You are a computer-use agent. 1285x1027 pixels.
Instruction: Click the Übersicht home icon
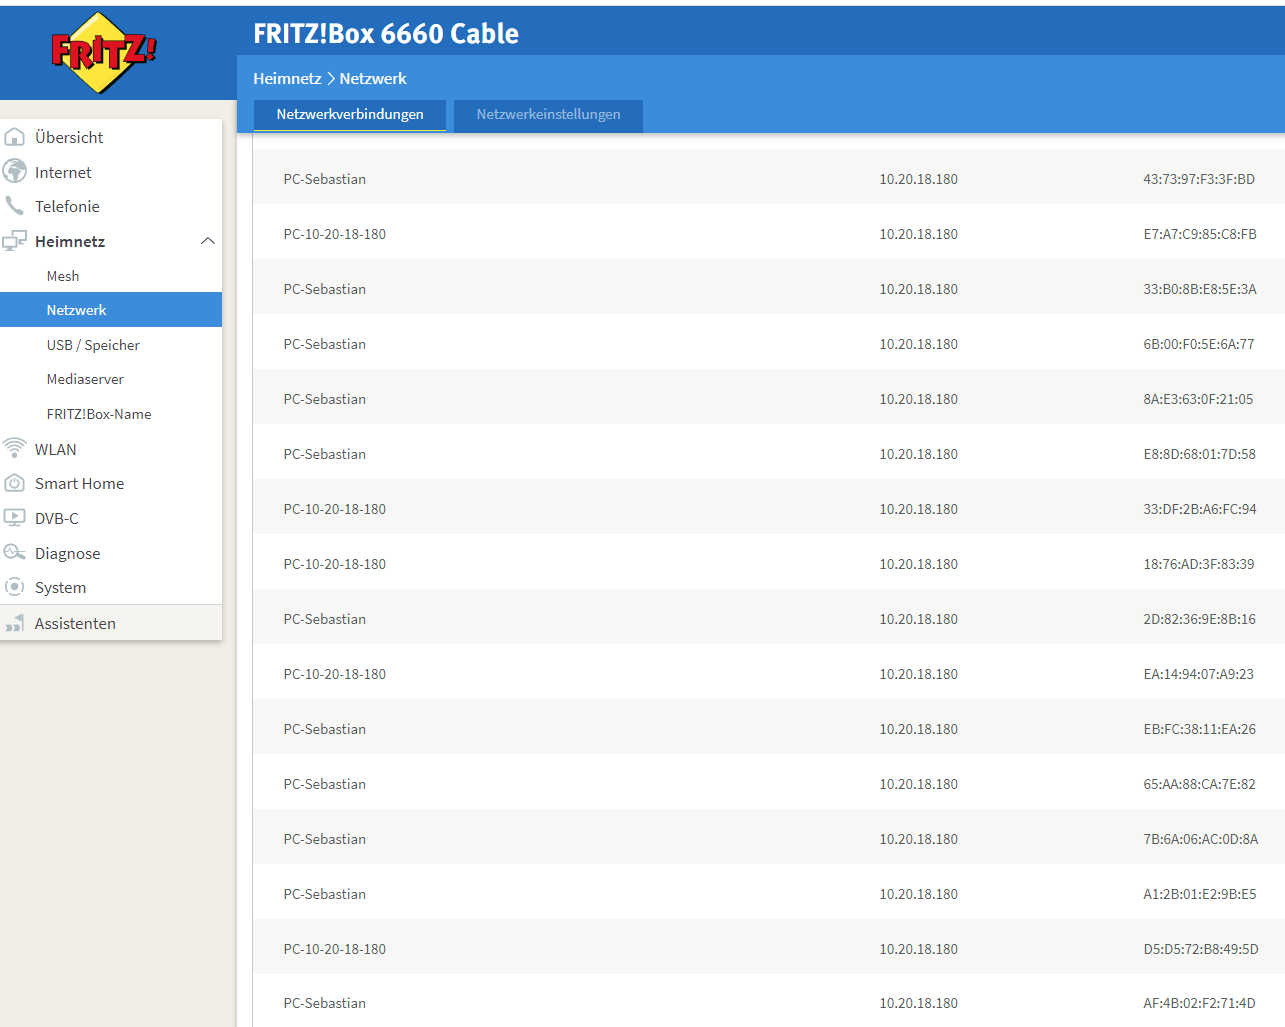point(15,137)
